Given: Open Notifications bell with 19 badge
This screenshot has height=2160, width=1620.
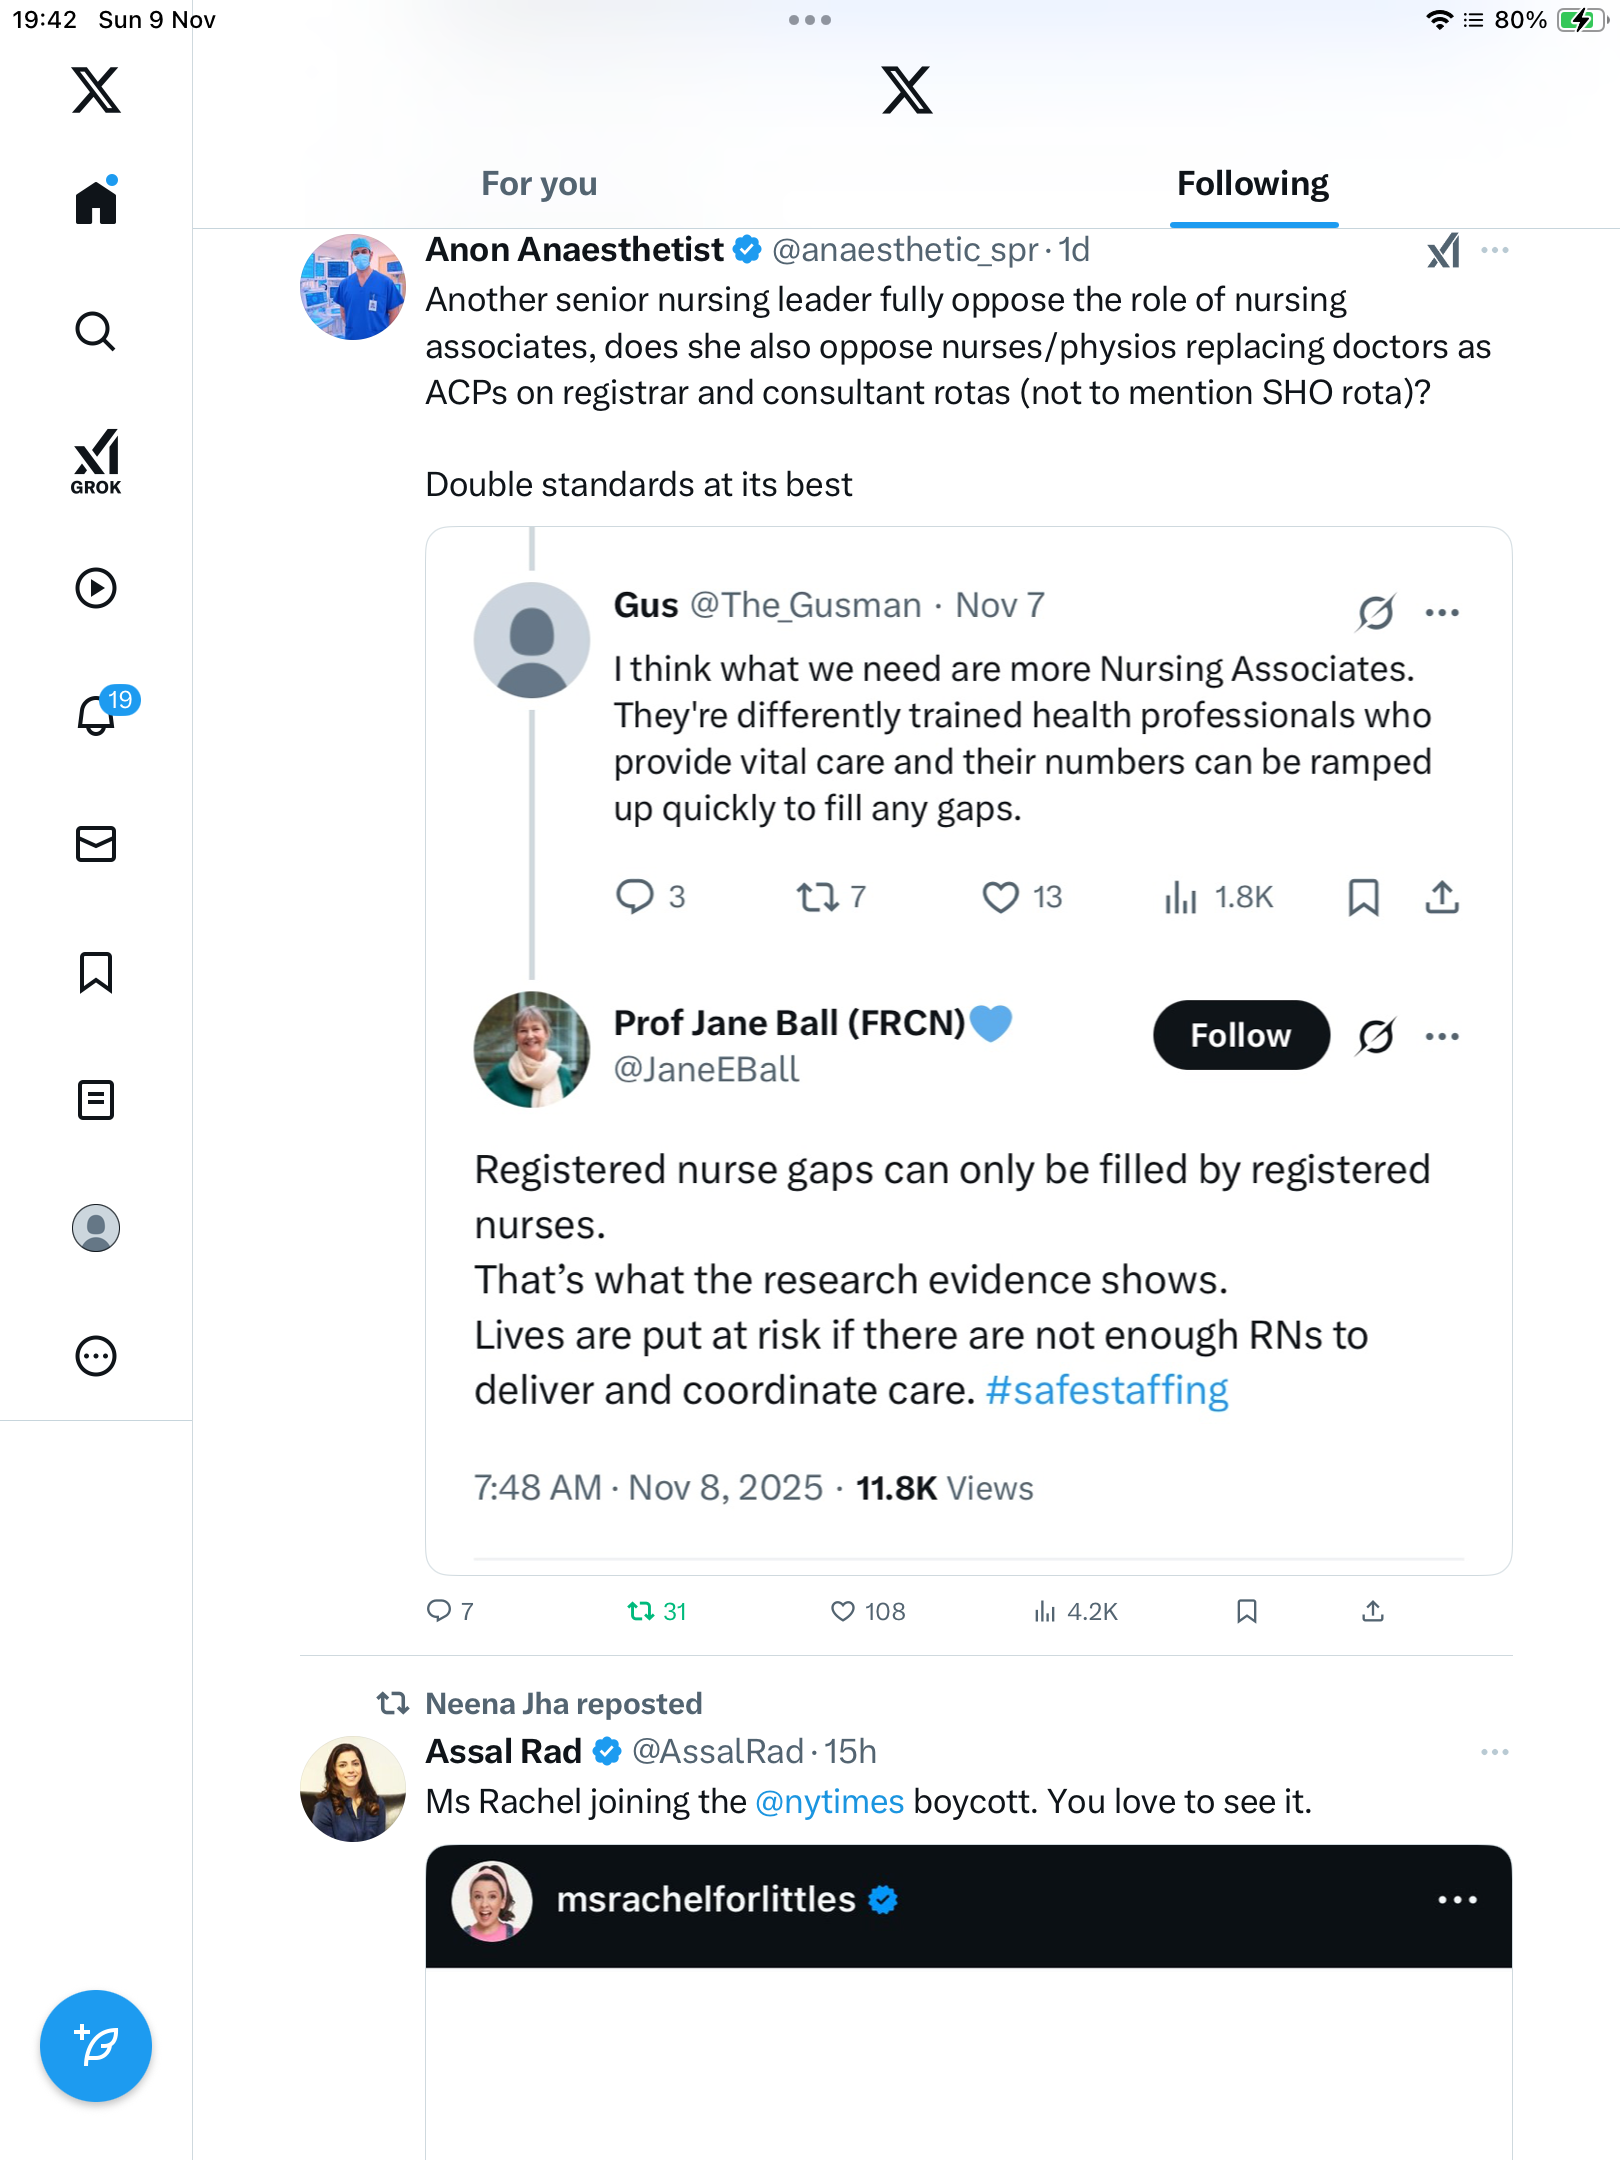Looking at the screenshot, I should pyautogui.click(x=98, y=714).
